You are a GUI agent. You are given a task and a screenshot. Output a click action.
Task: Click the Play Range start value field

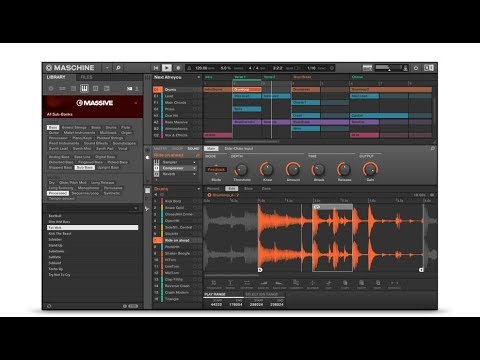217,305
